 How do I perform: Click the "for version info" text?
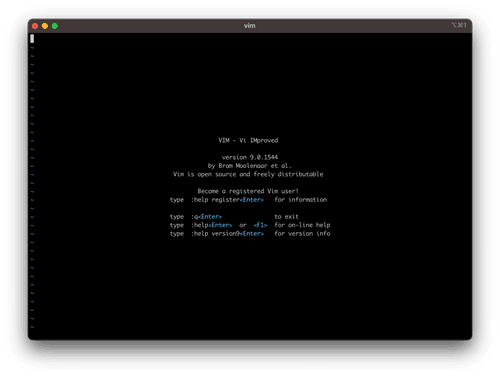tap(302, 234)
